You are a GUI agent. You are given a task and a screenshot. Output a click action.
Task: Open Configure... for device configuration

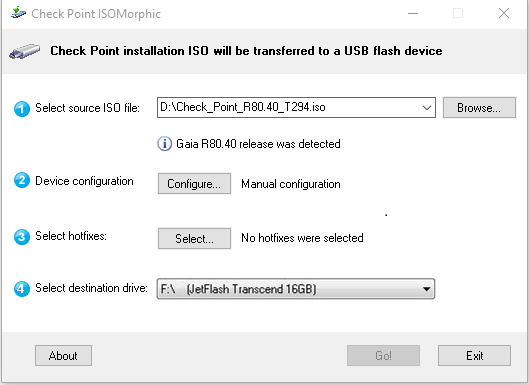tap(194, 184)
